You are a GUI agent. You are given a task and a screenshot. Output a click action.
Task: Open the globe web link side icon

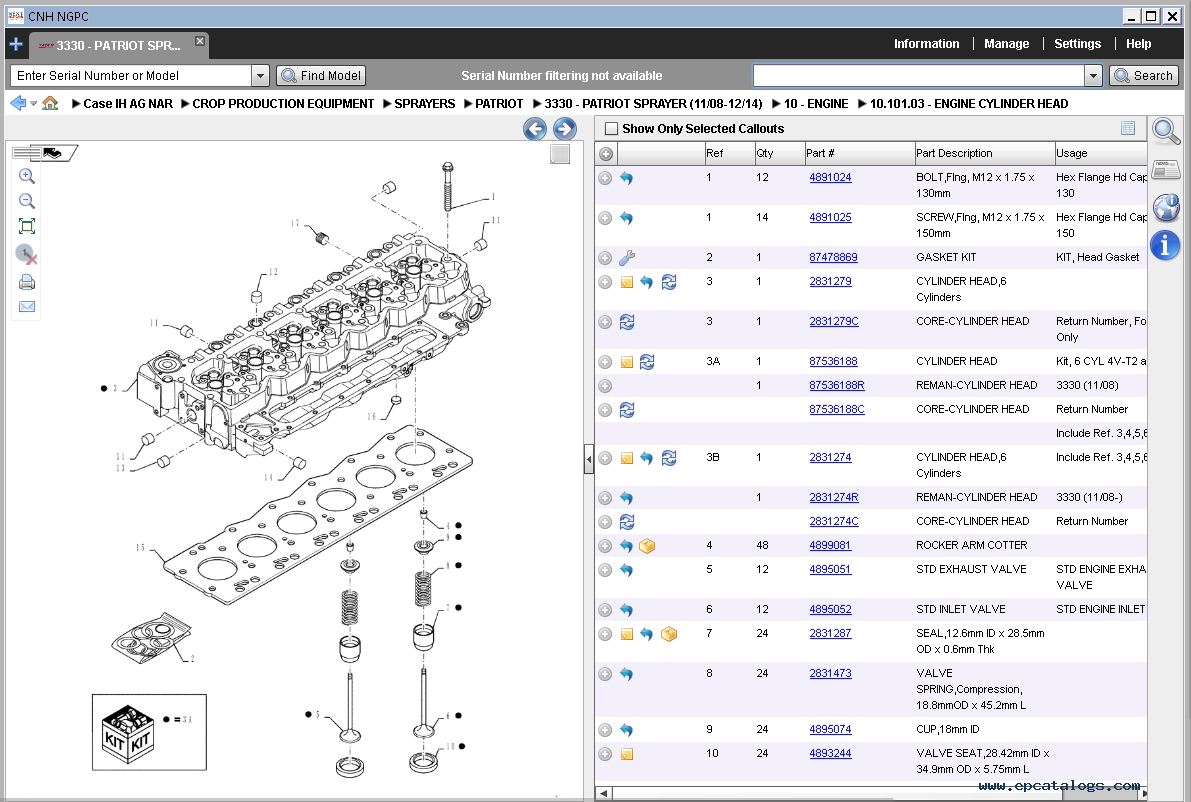click(1166, 207)
